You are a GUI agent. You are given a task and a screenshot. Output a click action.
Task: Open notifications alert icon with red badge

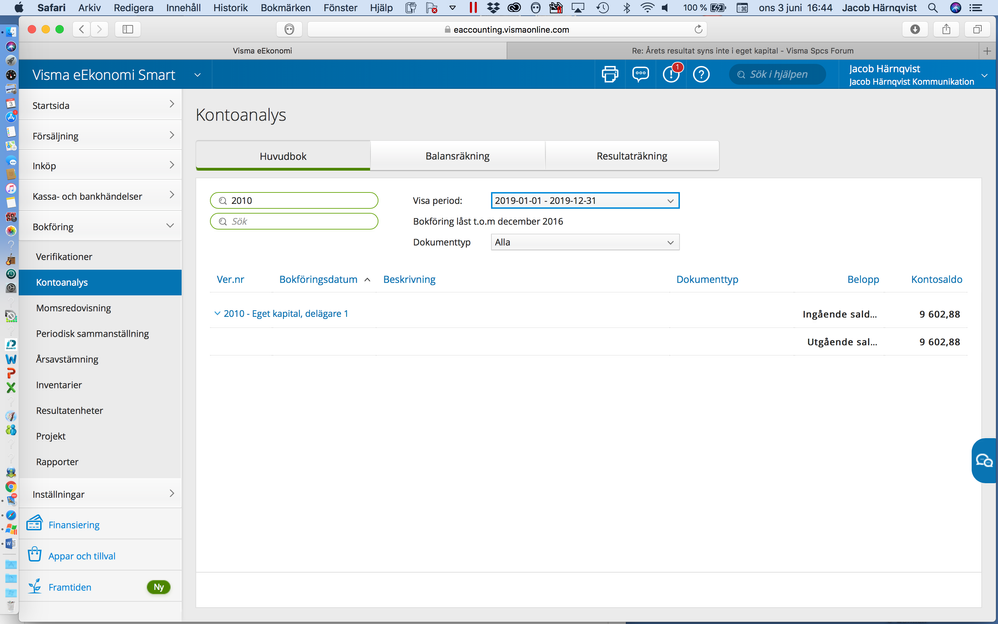[x=671, y=73]
